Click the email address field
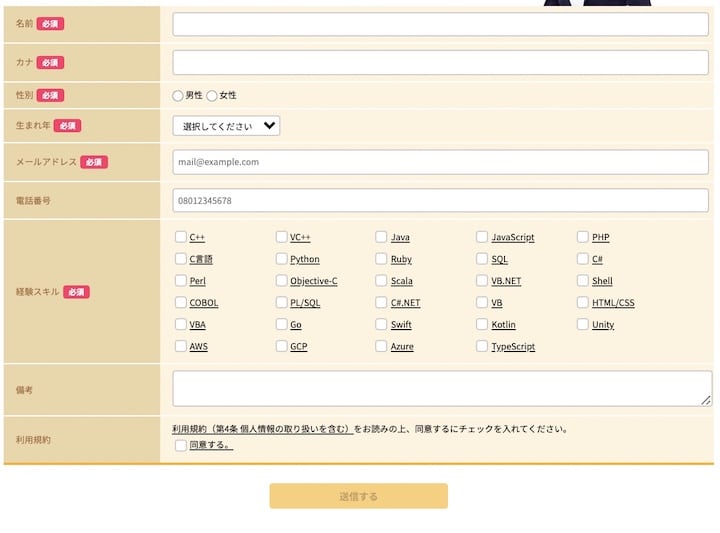 coord(440,162)
